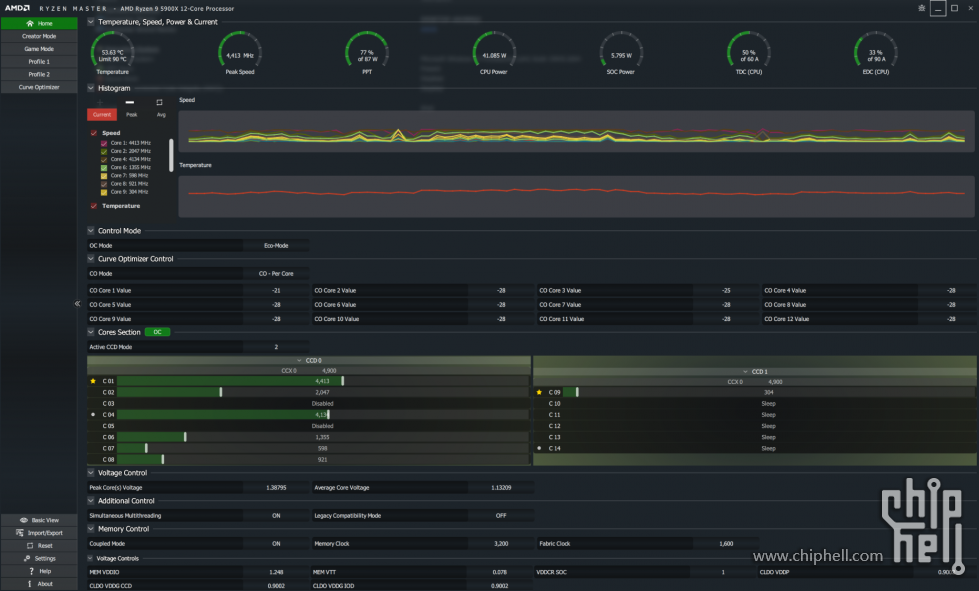979x591 pixels.
Task: Click the Basic View eye icon
Action: pos(24,520)
